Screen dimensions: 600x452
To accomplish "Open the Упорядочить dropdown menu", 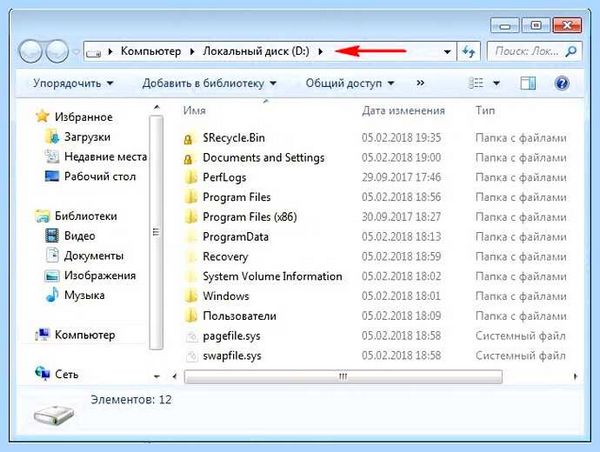I will coord(73,83).
